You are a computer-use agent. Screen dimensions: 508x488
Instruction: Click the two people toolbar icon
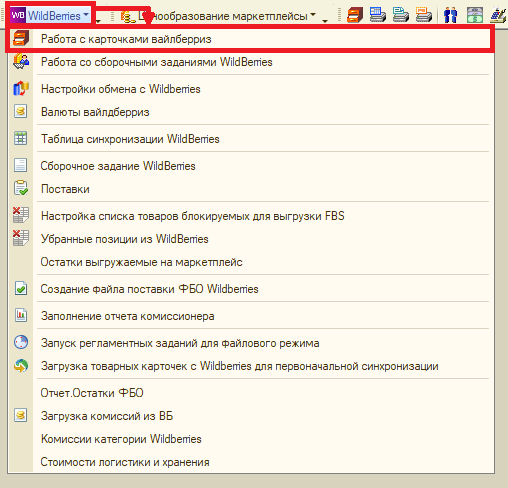coord(451,15)
